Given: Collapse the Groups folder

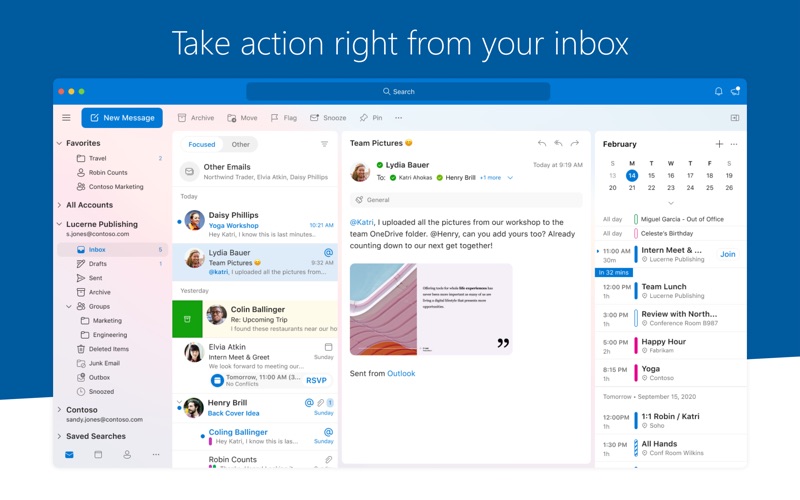Looking at the screenshot, I should tap(69, 307).
